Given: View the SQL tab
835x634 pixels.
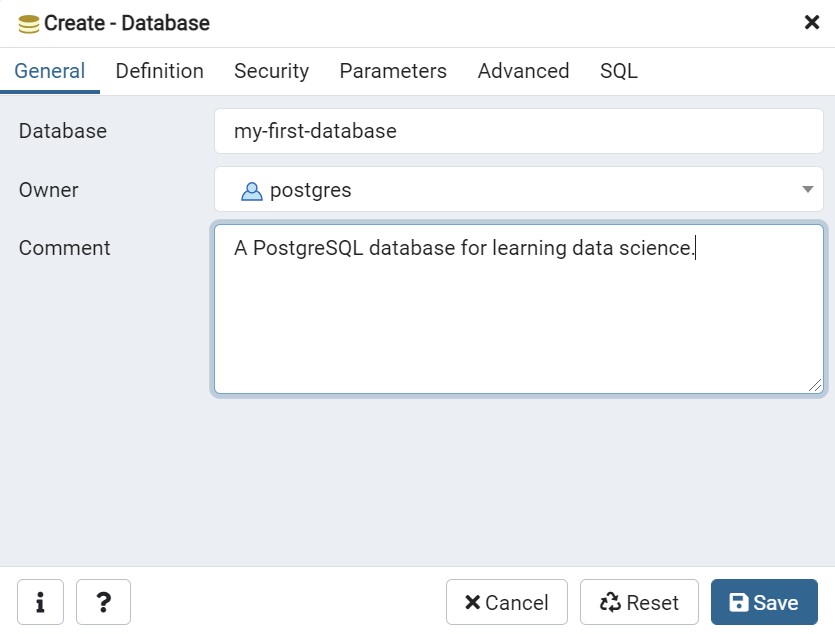Looking at the screenshot, I should pos(618,71).
